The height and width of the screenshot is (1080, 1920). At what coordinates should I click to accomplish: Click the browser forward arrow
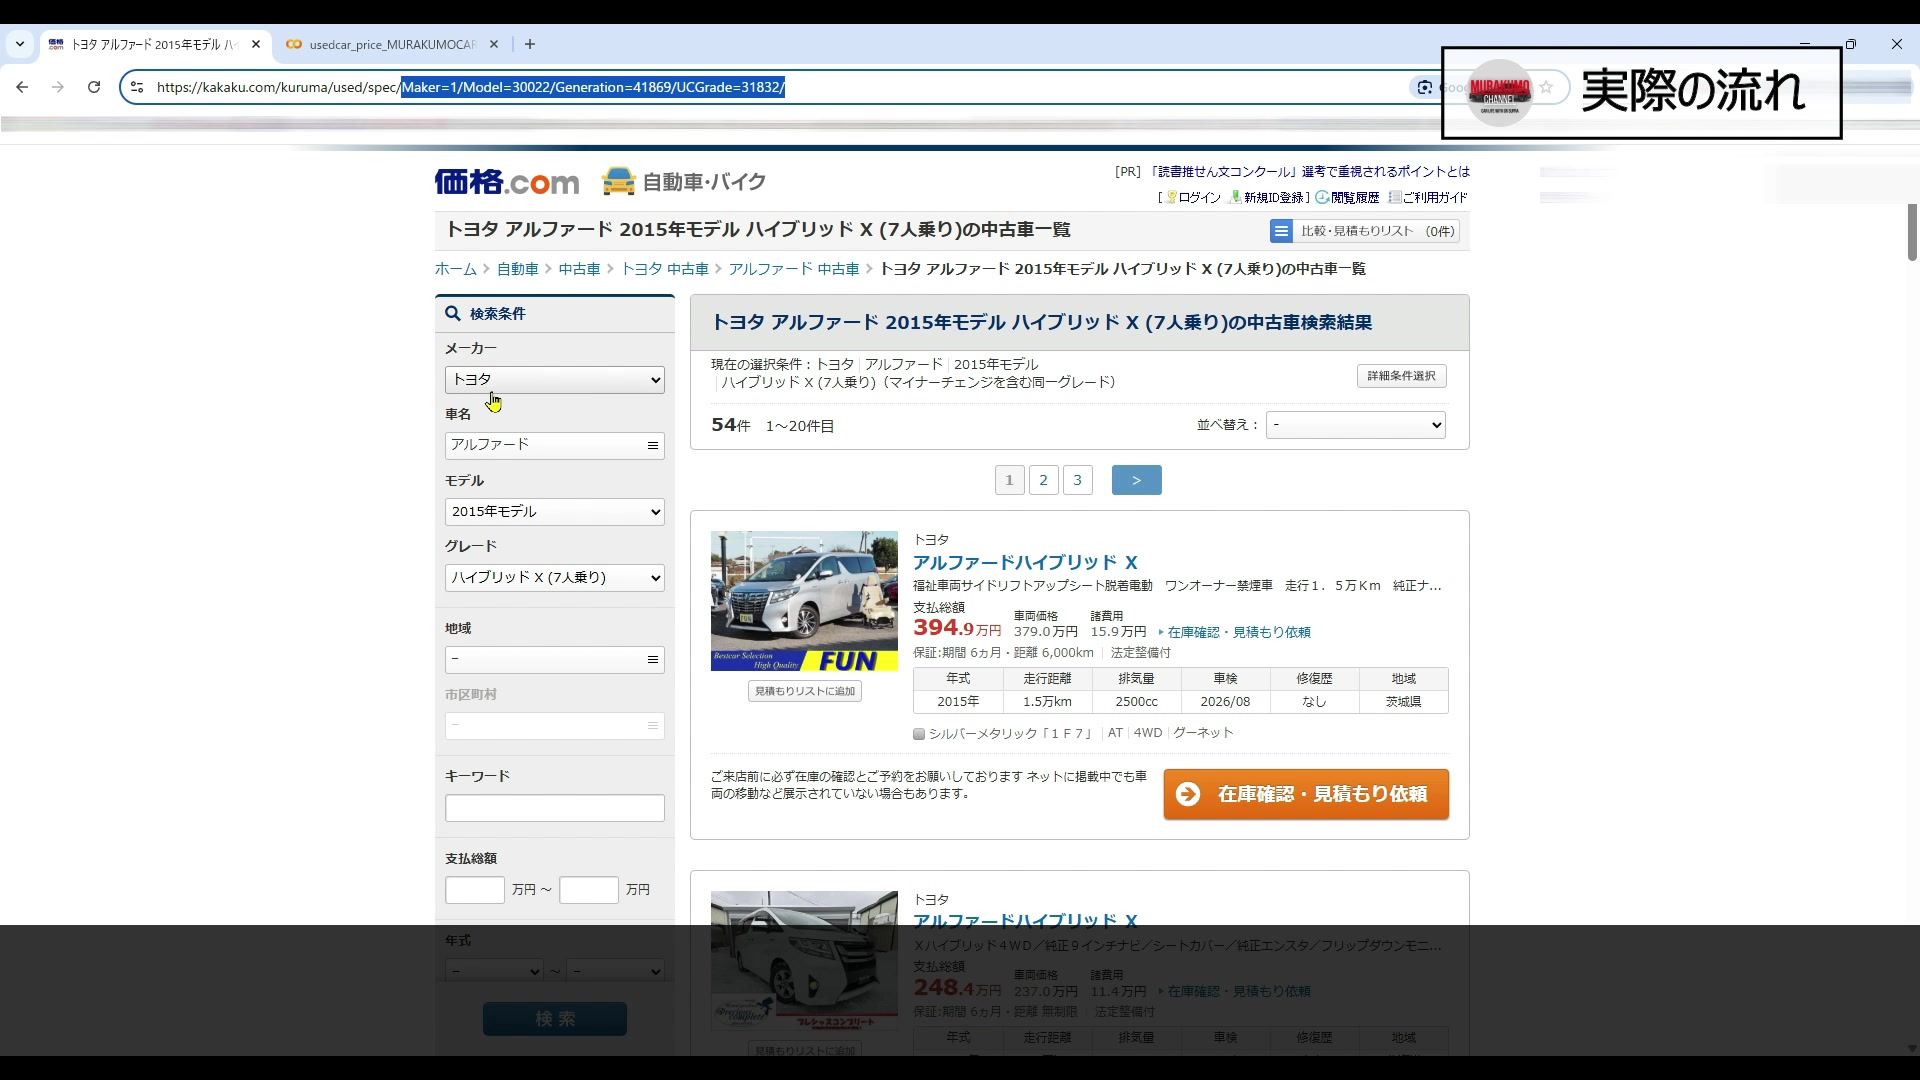tap(58, 87)
